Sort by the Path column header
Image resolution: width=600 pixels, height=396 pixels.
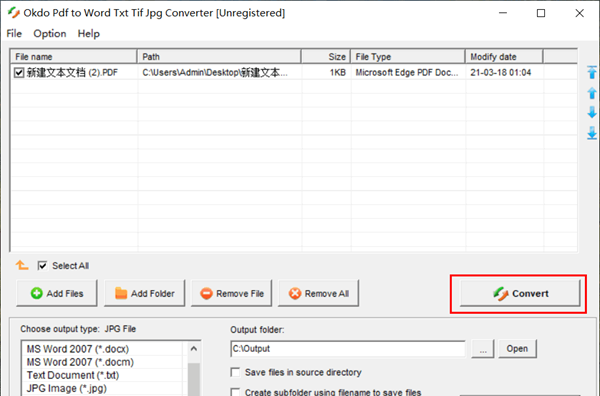pos(219,57)
